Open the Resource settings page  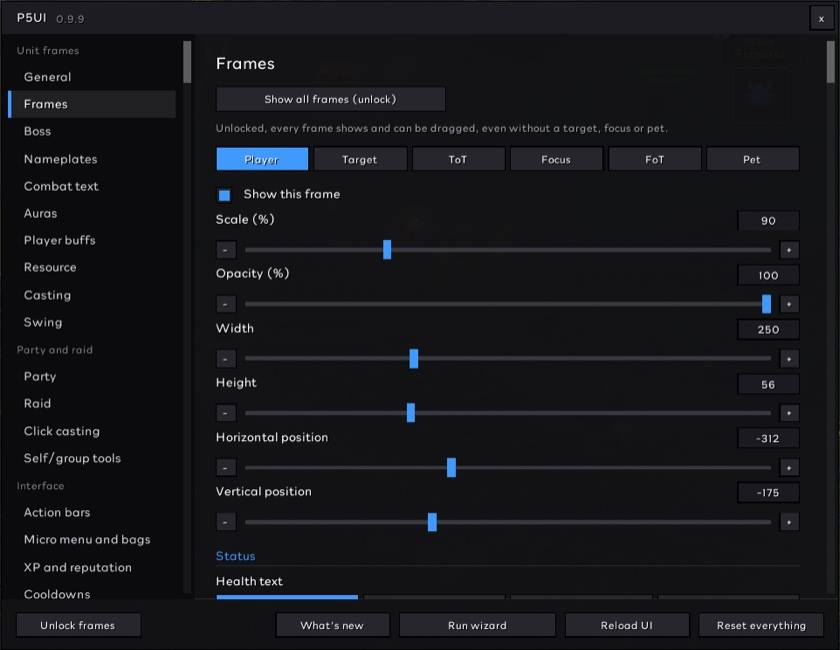(x=92, y=267)
